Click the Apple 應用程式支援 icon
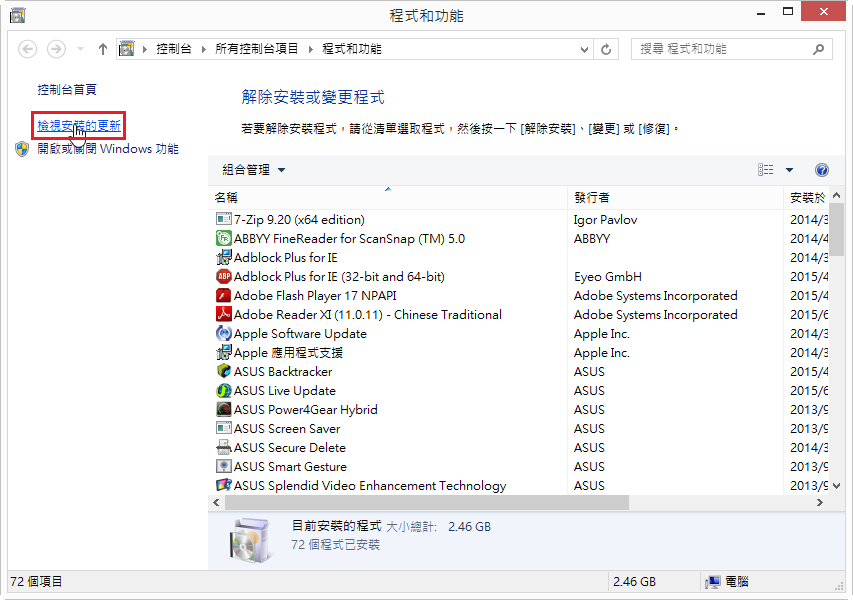 (x=223, y=352)
